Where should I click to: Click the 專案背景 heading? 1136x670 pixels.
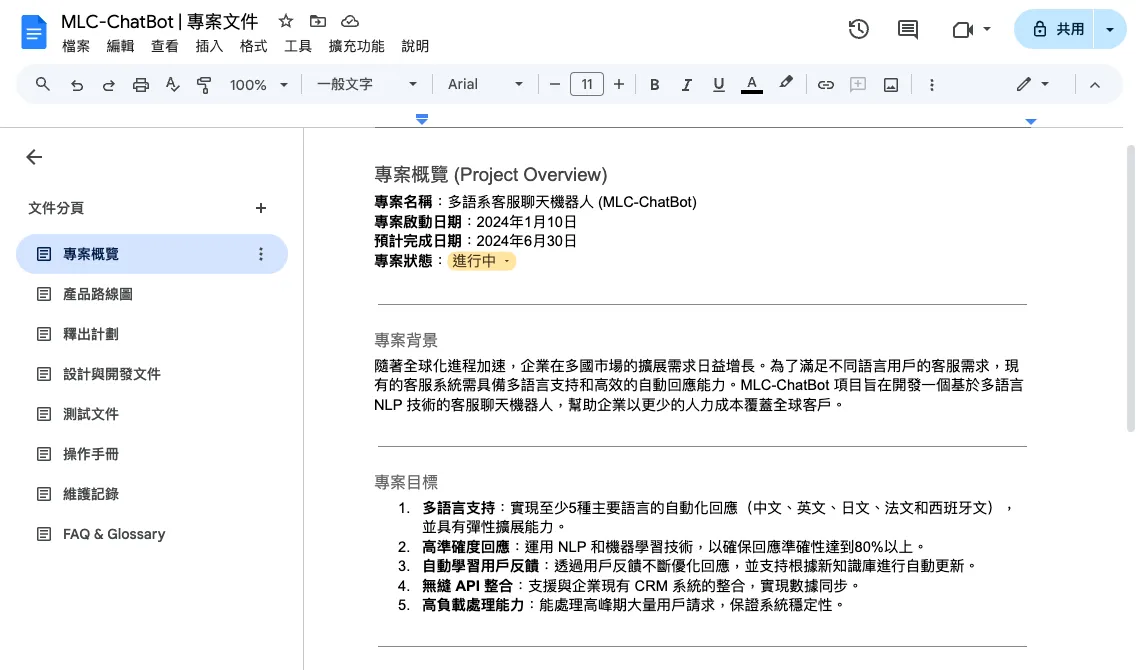pos(406,340)
